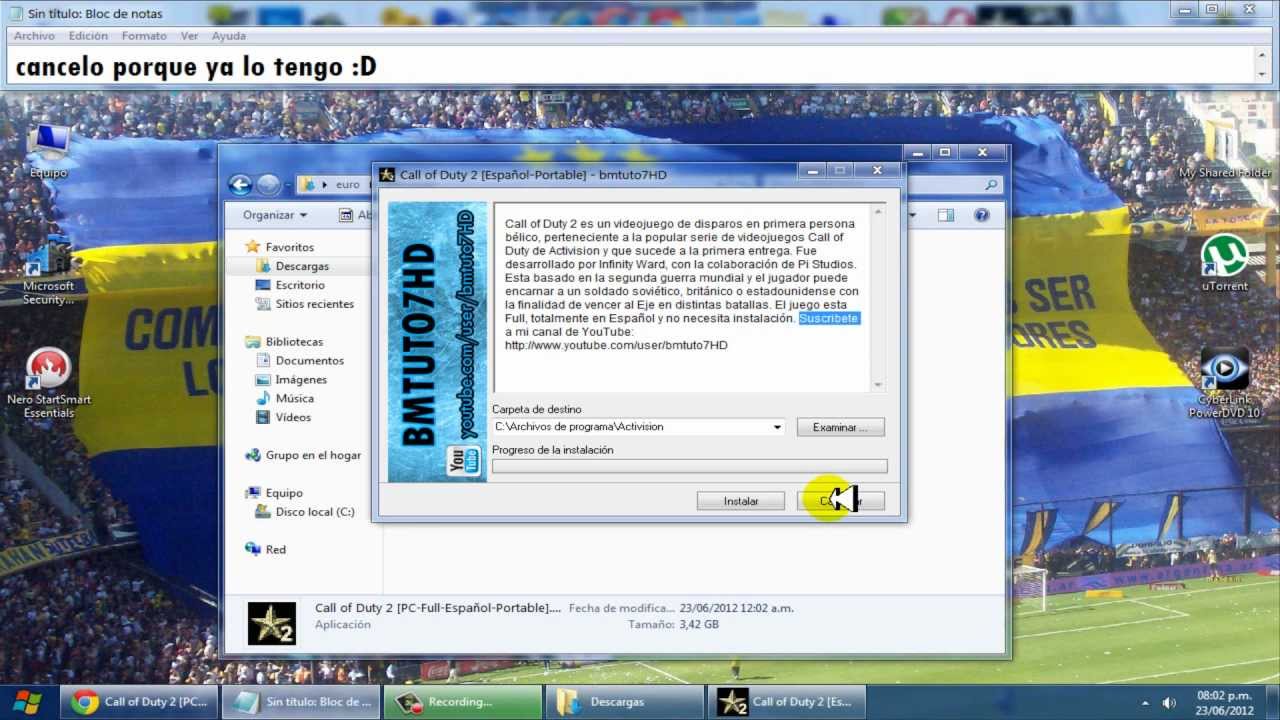Click the Notepad text area line
The image size is (1280, 720).
[632, 67]
